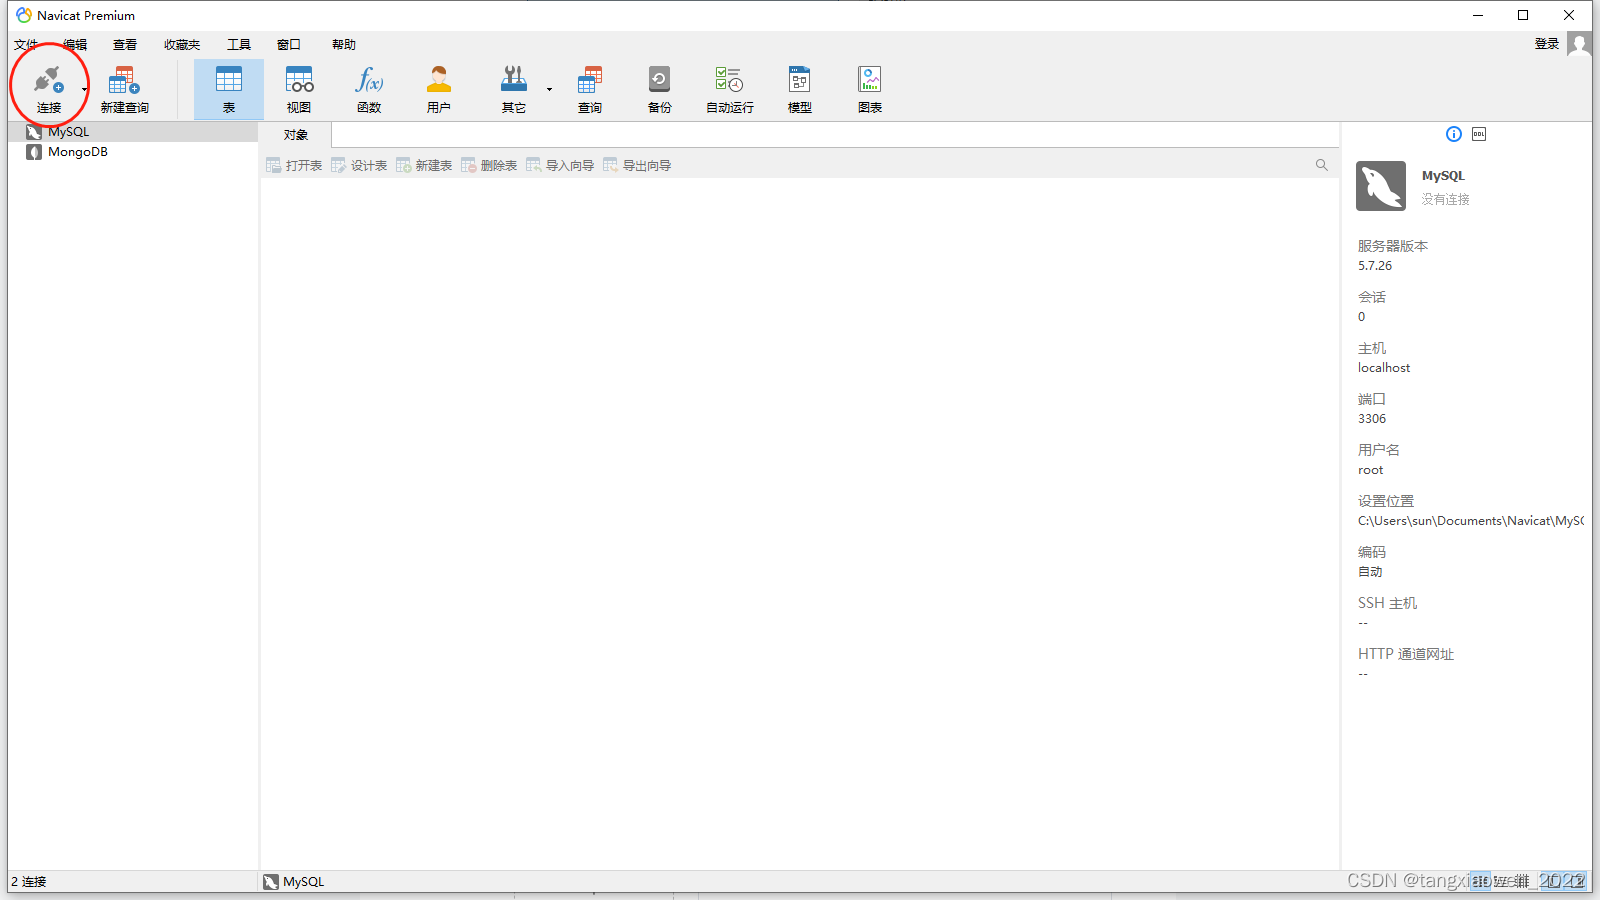Click the MySQL entry in the status bar

294,882
